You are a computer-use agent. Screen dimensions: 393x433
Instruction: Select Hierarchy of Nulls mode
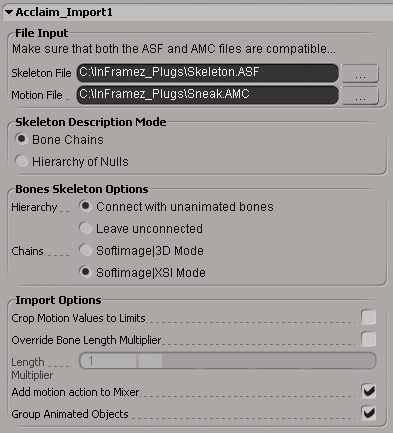coord(22,161)
